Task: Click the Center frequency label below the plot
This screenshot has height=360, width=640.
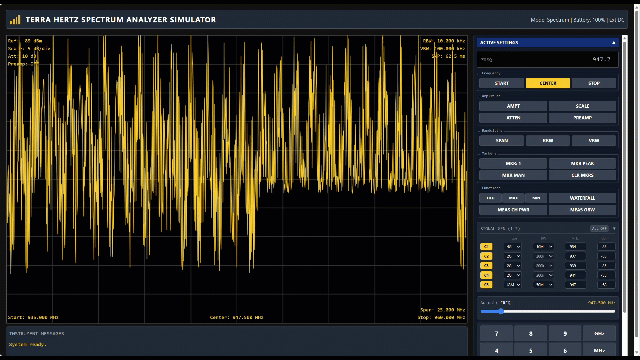Action: pyautogui.click(x=236, y=317)
